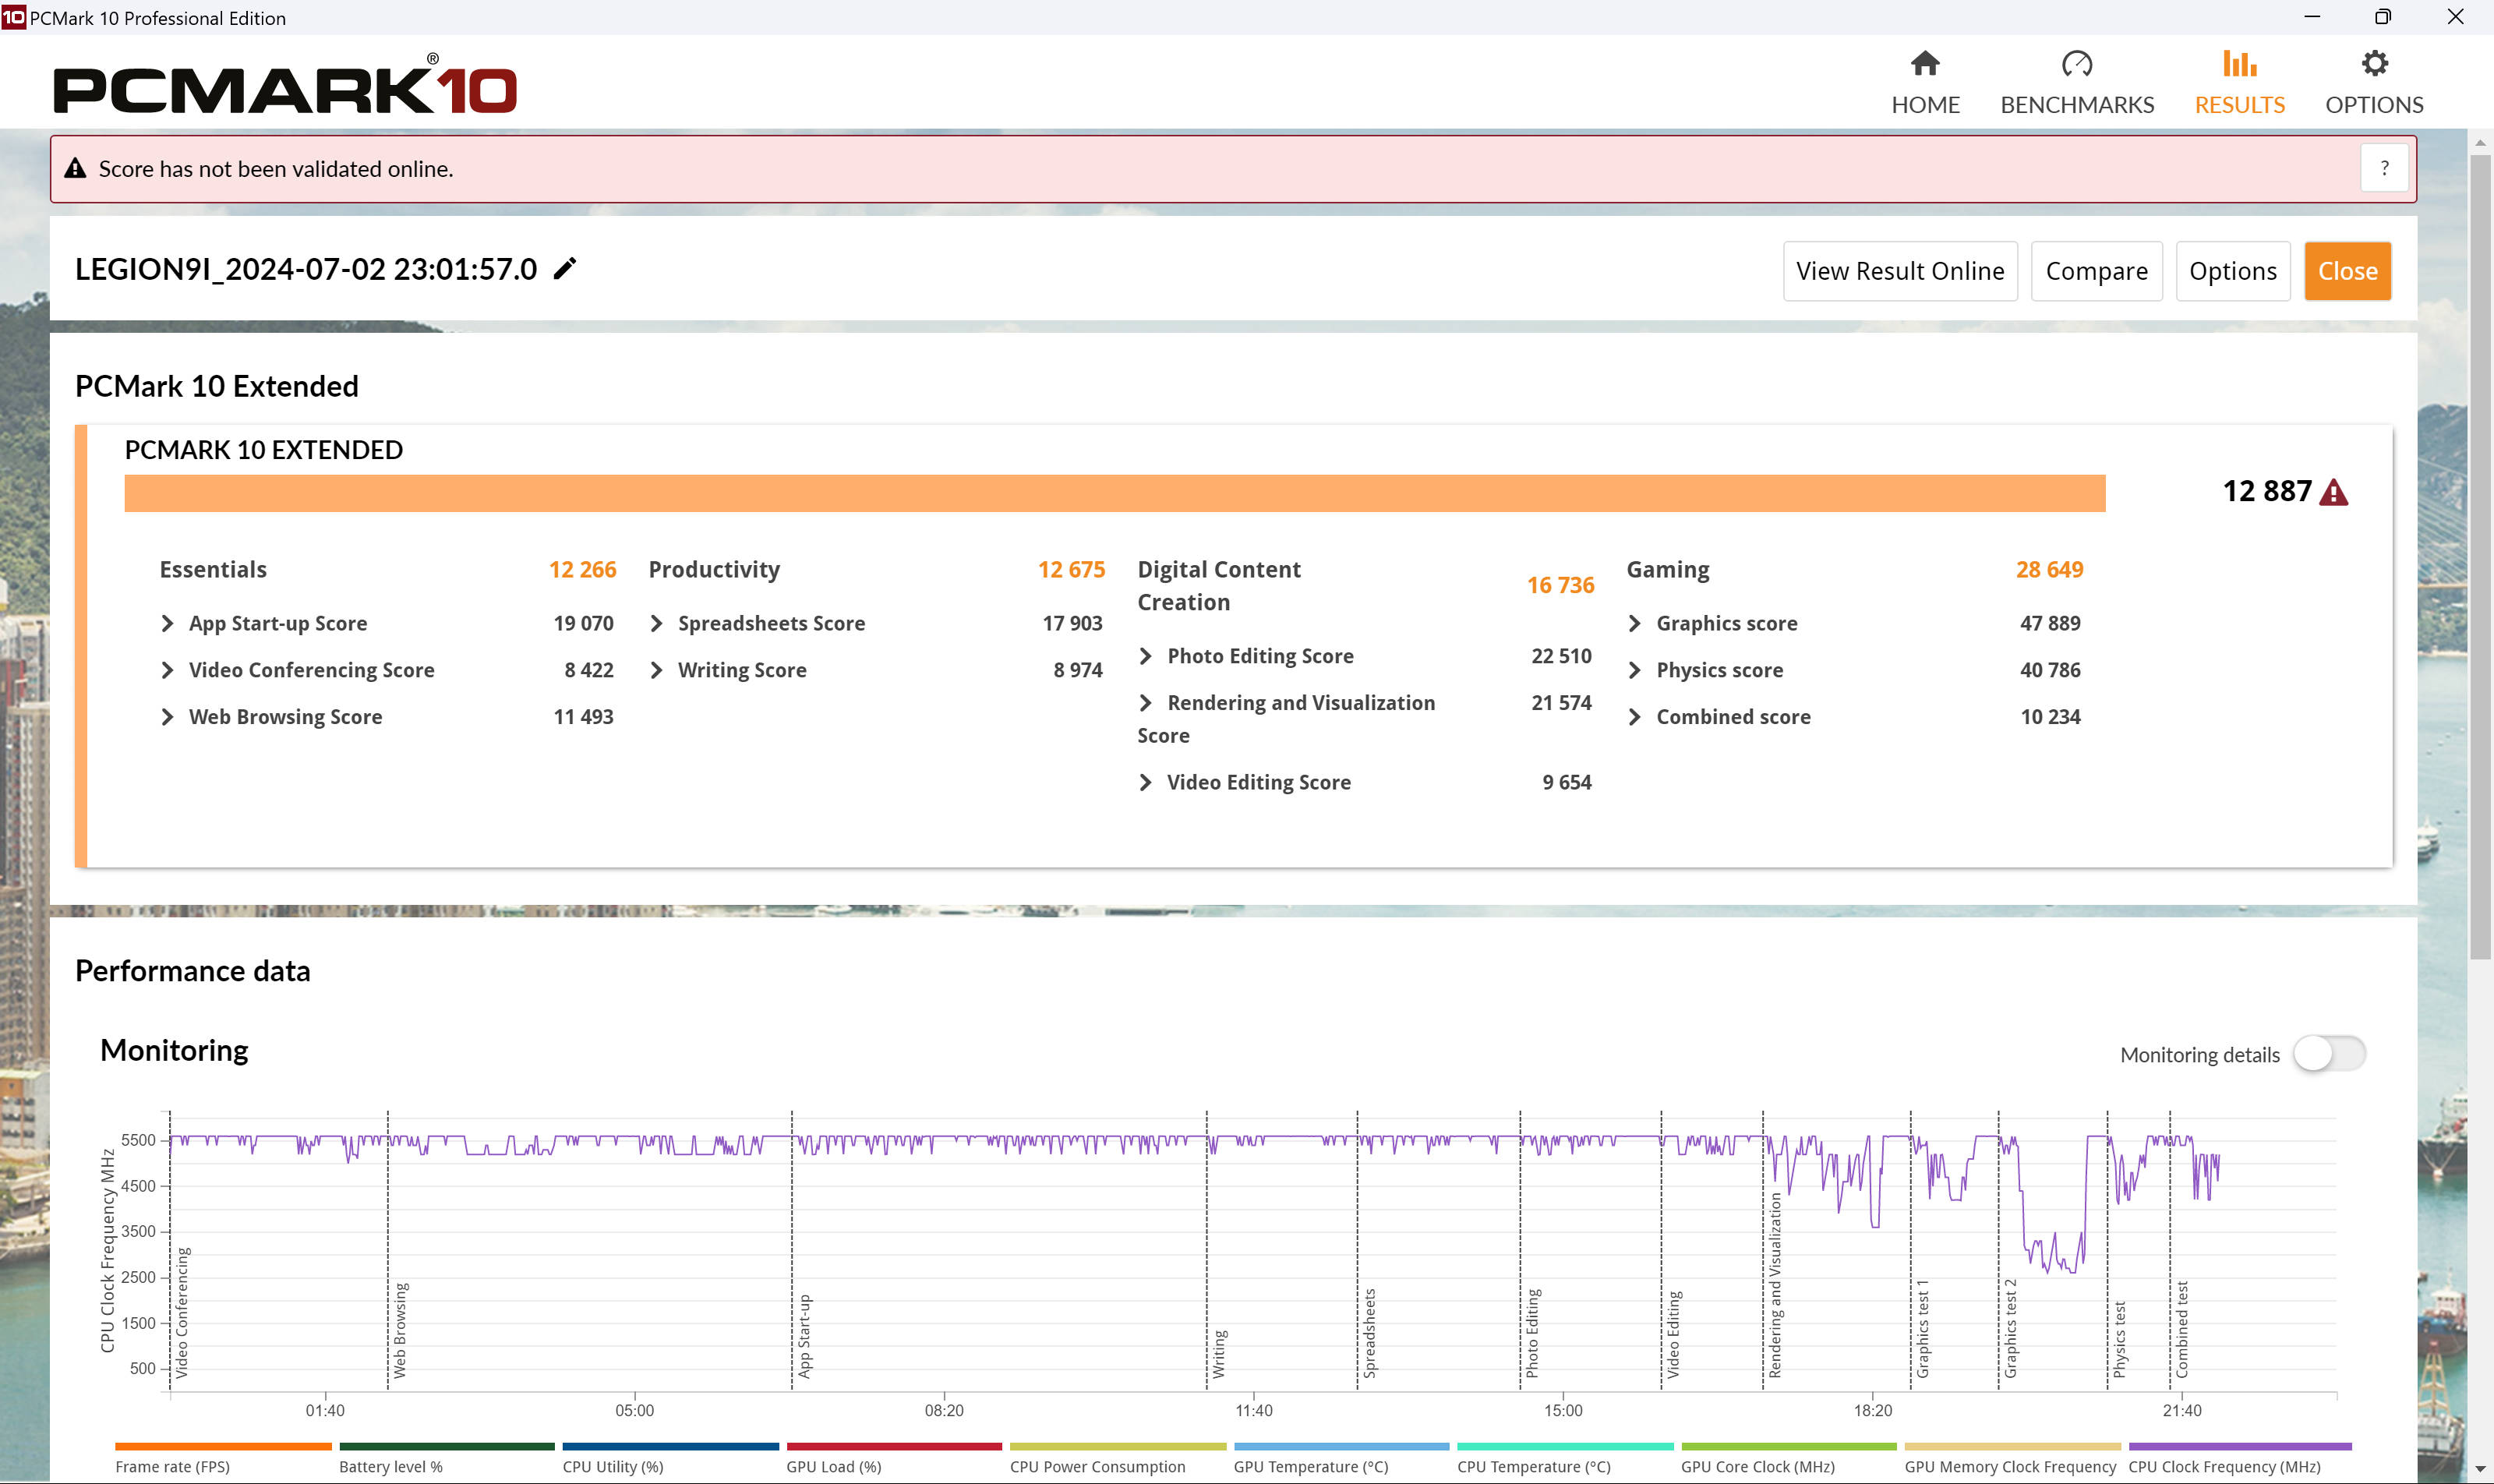Expand App Start-up Score
The width and height of the screenshot is (2494, 1484).
(167, 623)
